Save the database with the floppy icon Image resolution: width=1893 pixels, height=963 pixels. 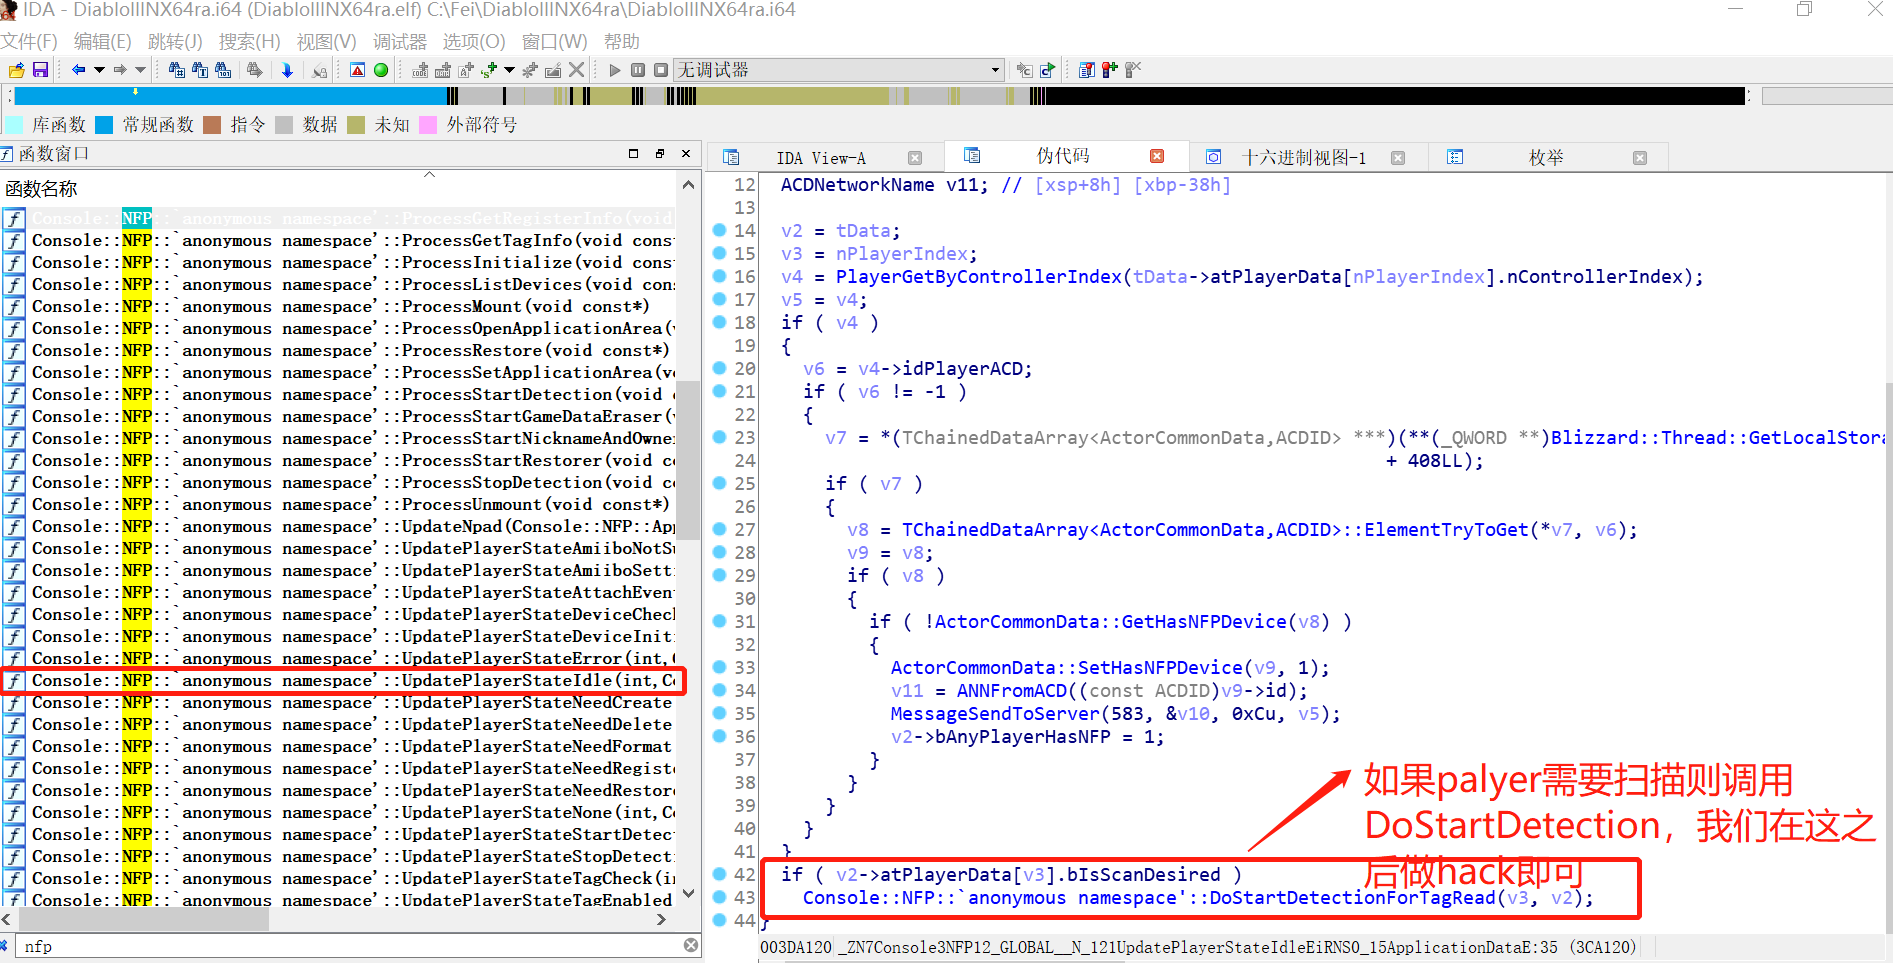point(40,70)
